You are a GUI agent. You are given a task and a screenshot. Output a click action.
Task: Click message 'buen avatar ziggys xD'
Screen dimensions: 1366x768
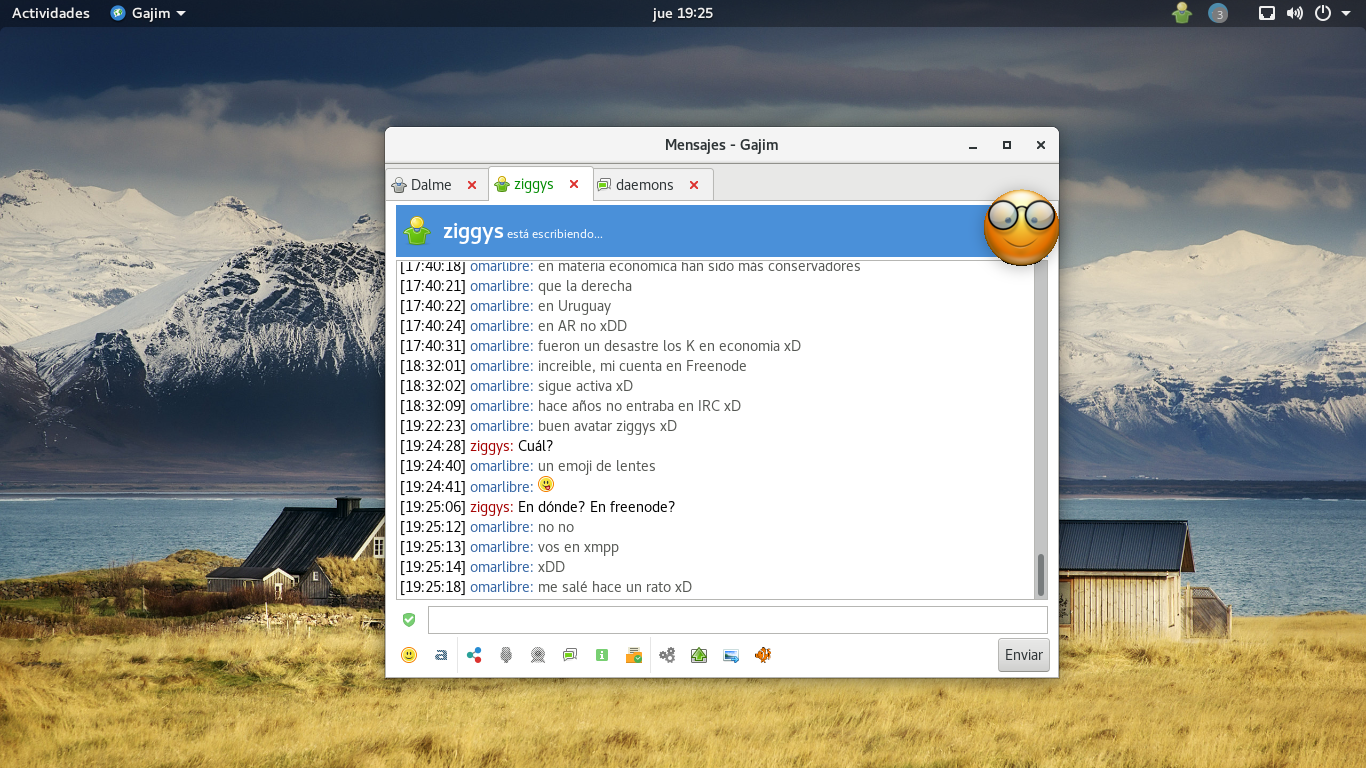(607, 426)
